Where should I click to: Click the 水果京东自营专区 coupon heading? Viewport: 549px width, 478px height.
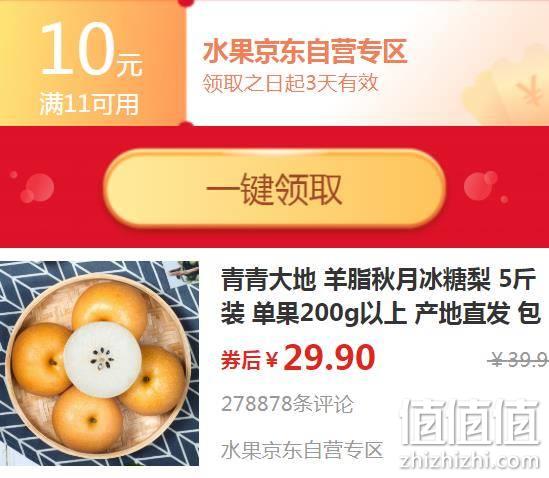(305, 52)
